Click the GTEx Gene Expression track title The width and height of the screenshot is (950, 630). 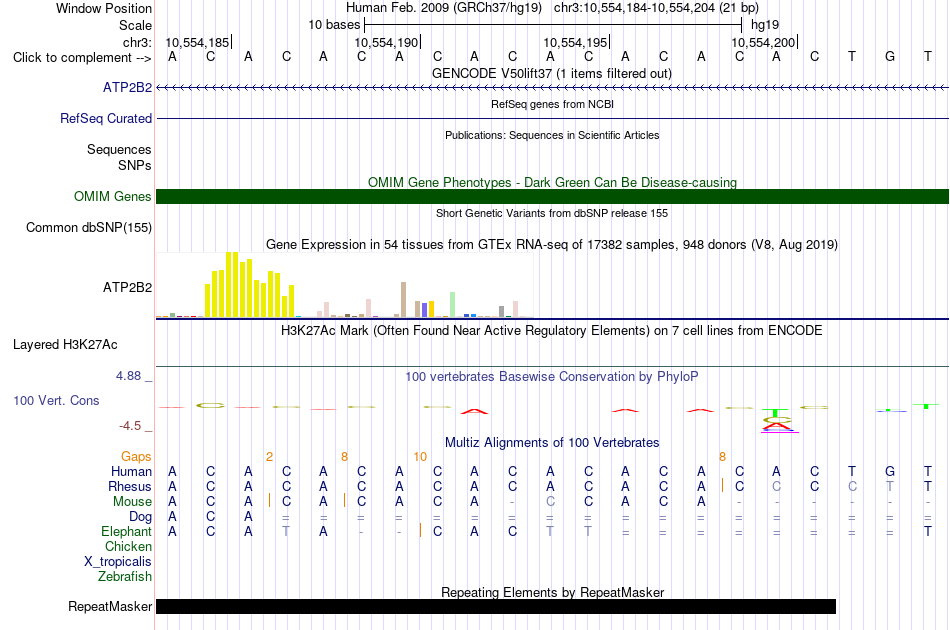tap(552, 245)
